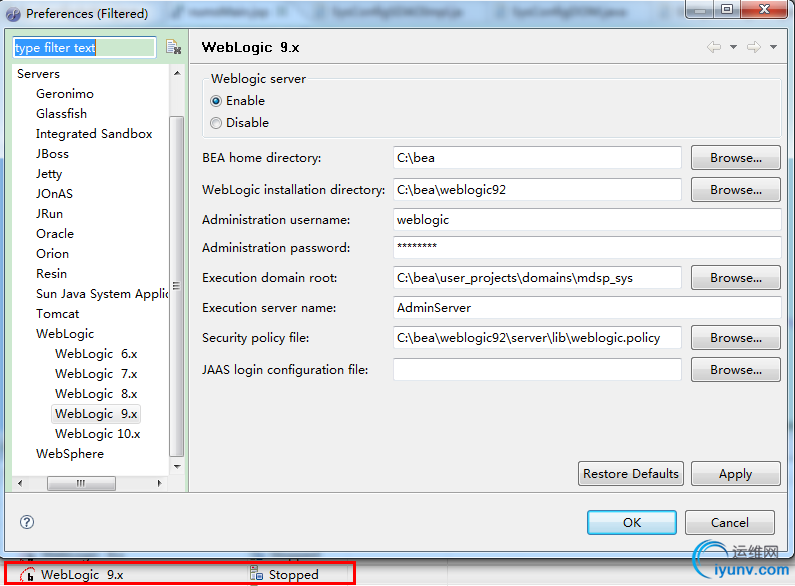Select Orion in the tree

tap(52, 253)
